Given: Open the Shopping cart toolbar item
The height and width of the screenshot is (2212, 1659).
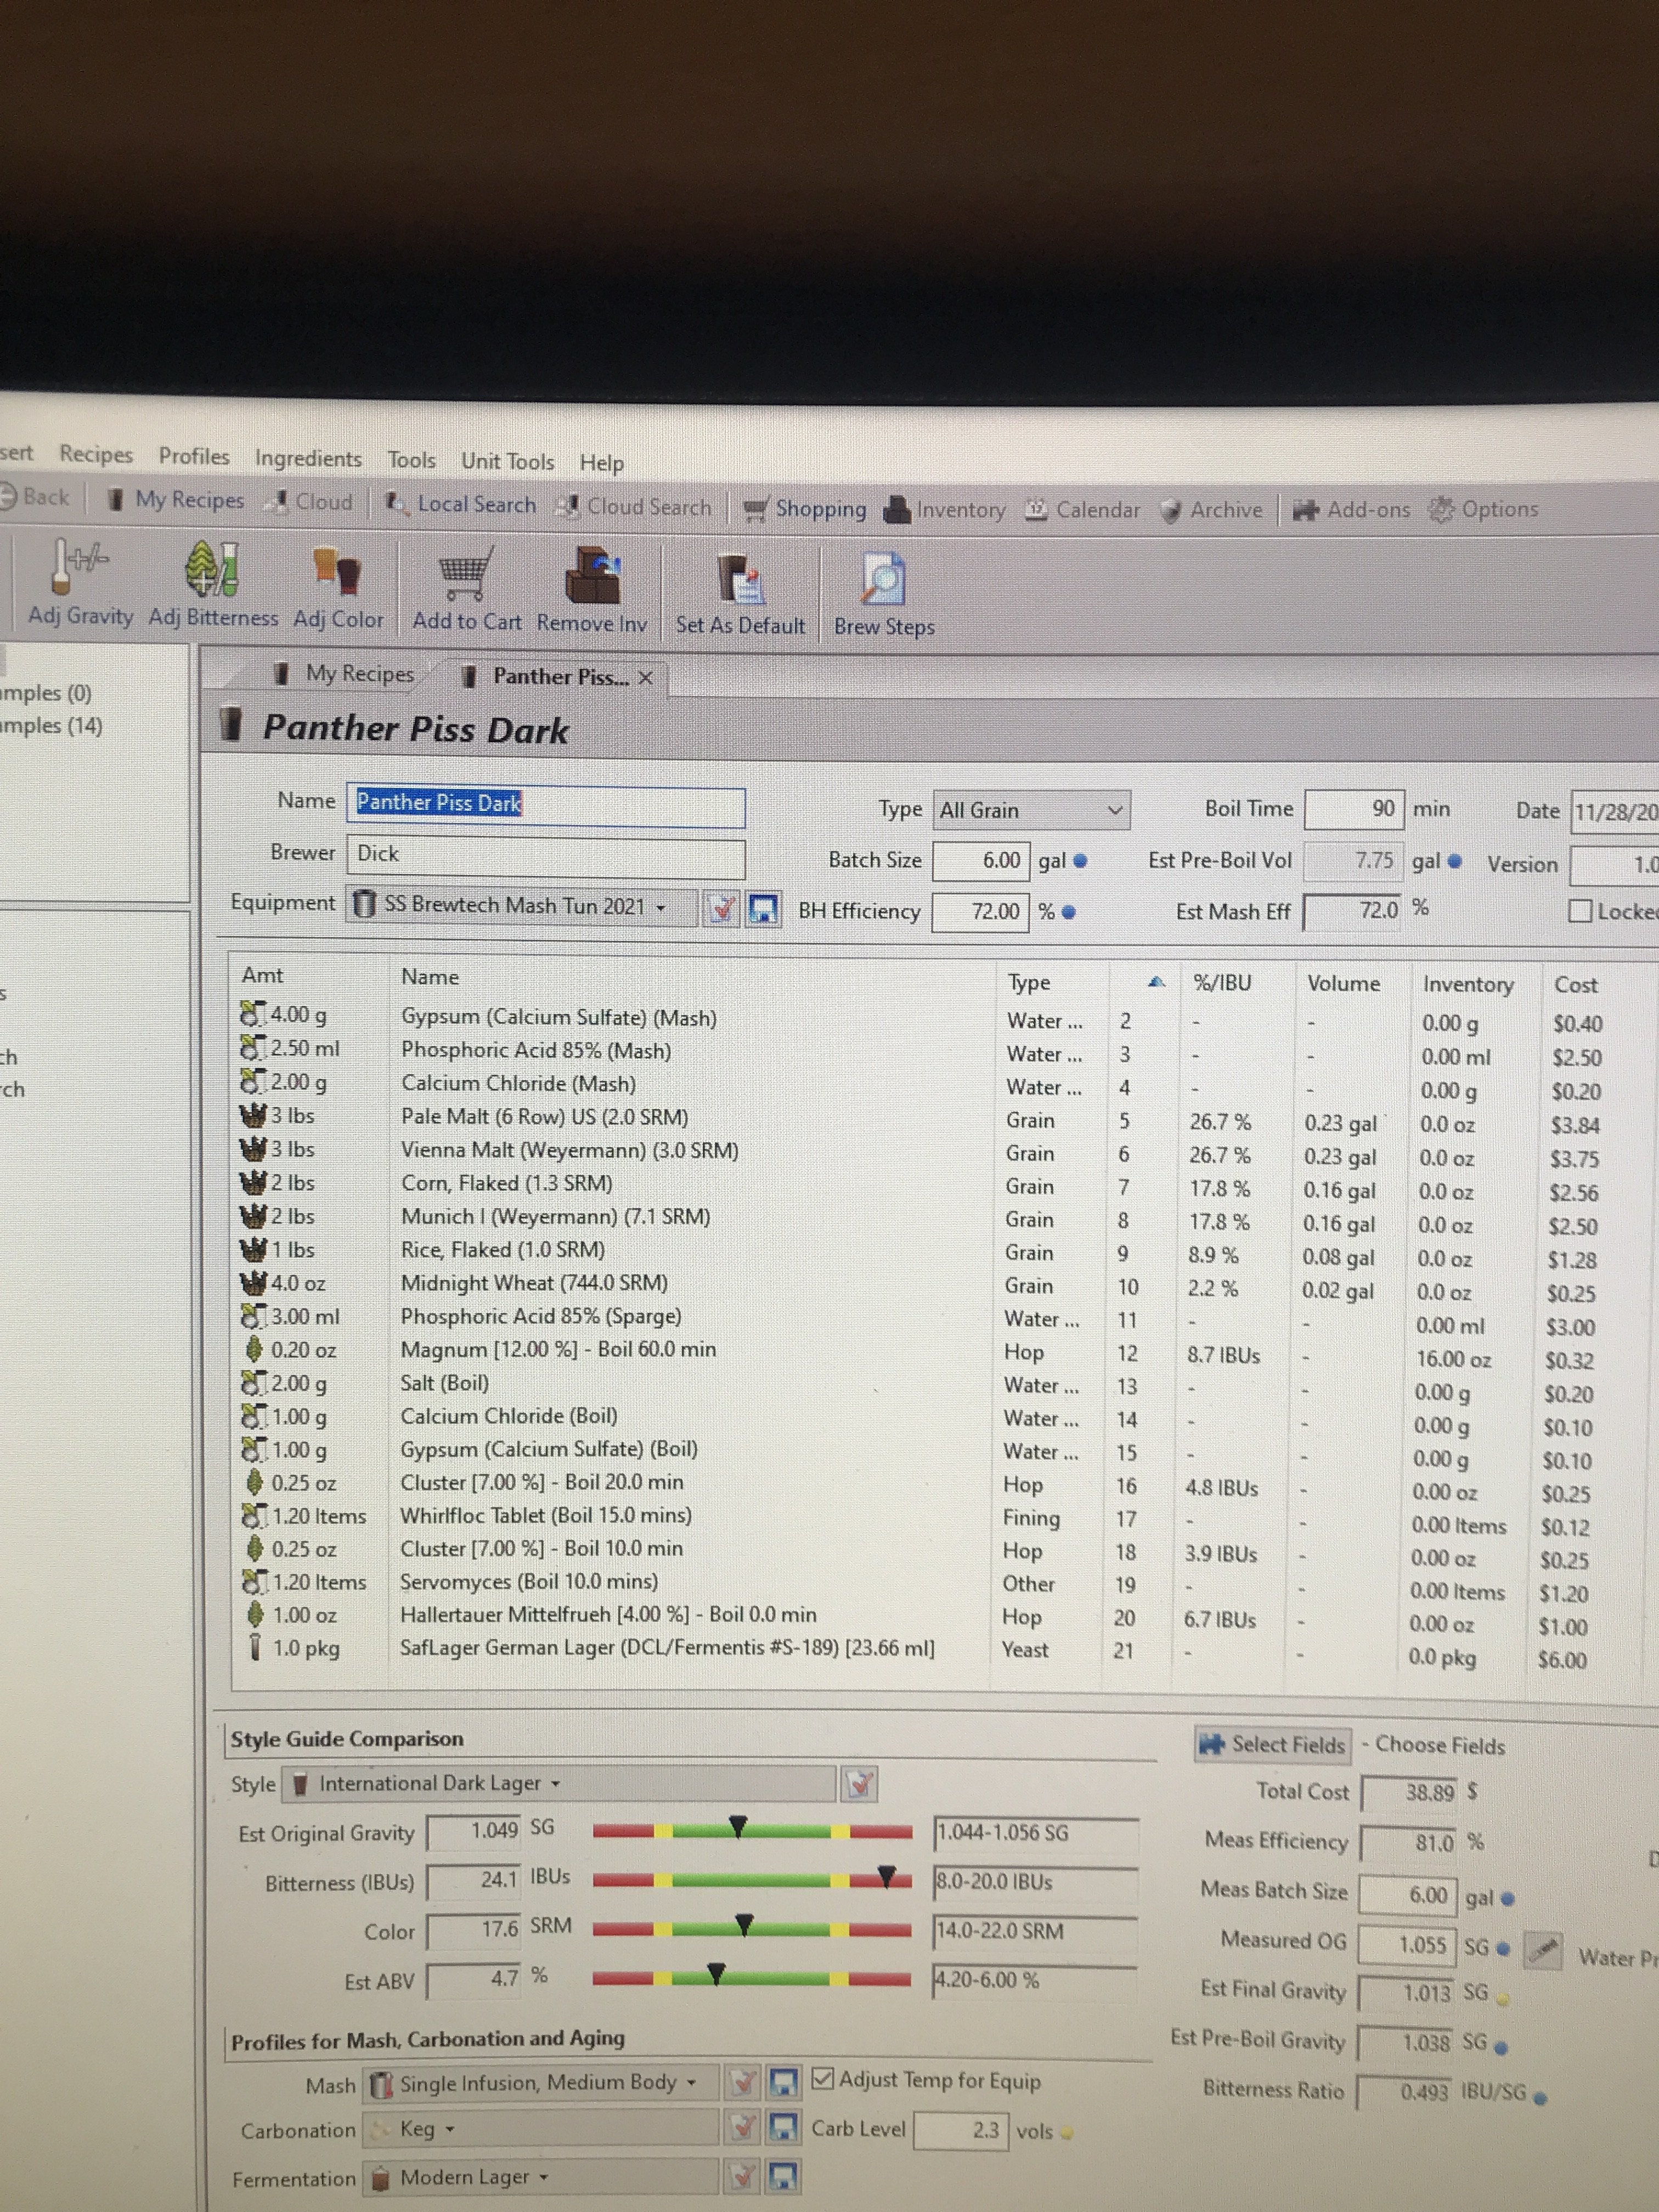Looking at the screenshot, I should [804, 508].
